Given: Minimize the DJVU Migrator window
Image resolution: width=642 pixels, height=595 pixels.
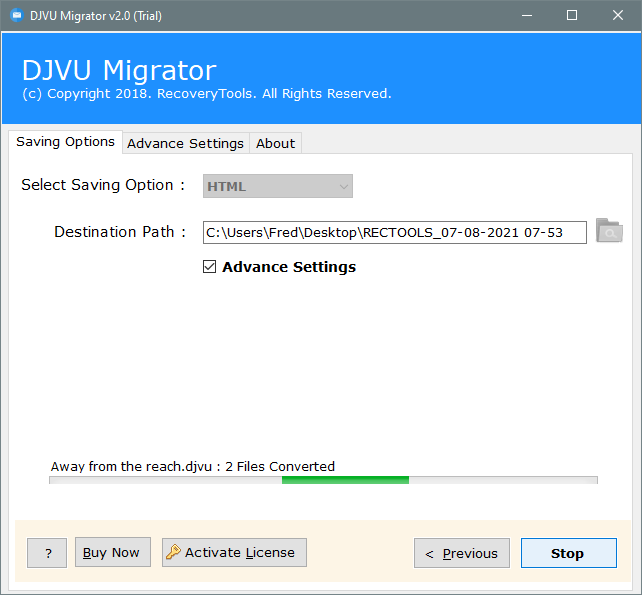Looking at the screenshot, I should (527, 16).
